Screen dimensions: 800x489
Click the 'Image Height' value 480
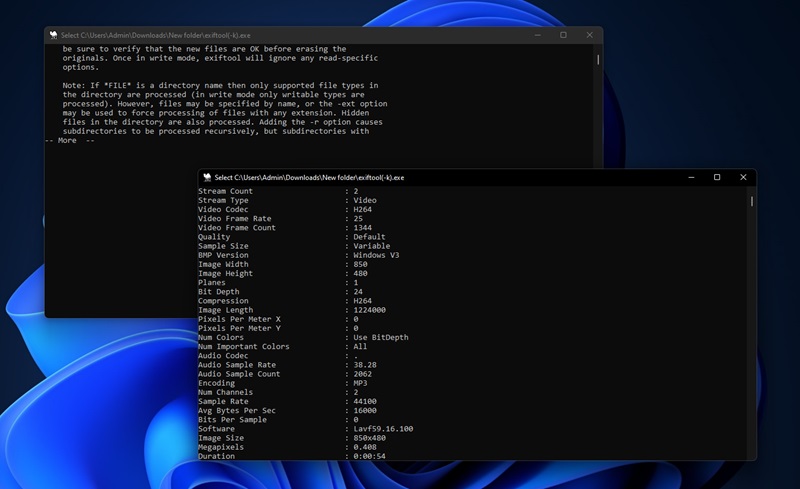[x=360, y=274]
